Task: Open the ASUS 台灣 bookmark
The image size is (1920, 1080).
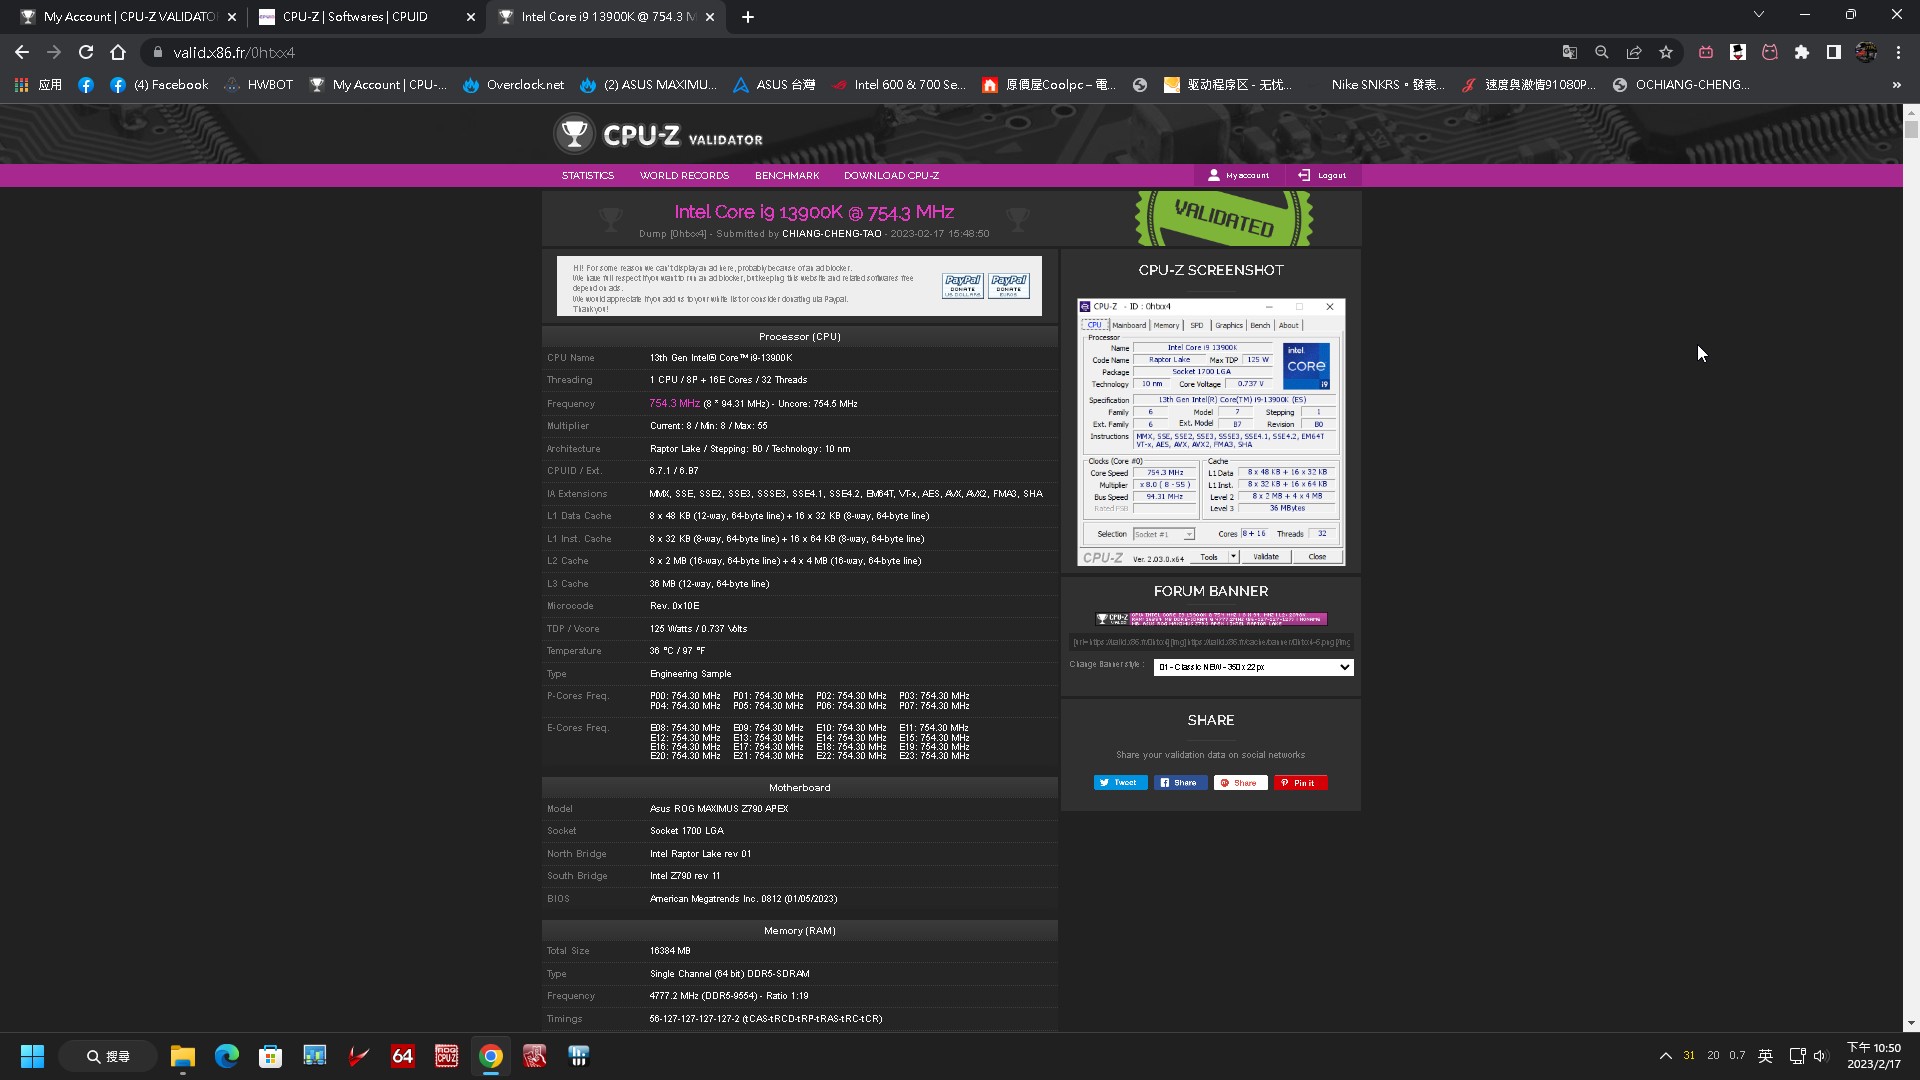Action: (773, 85)
